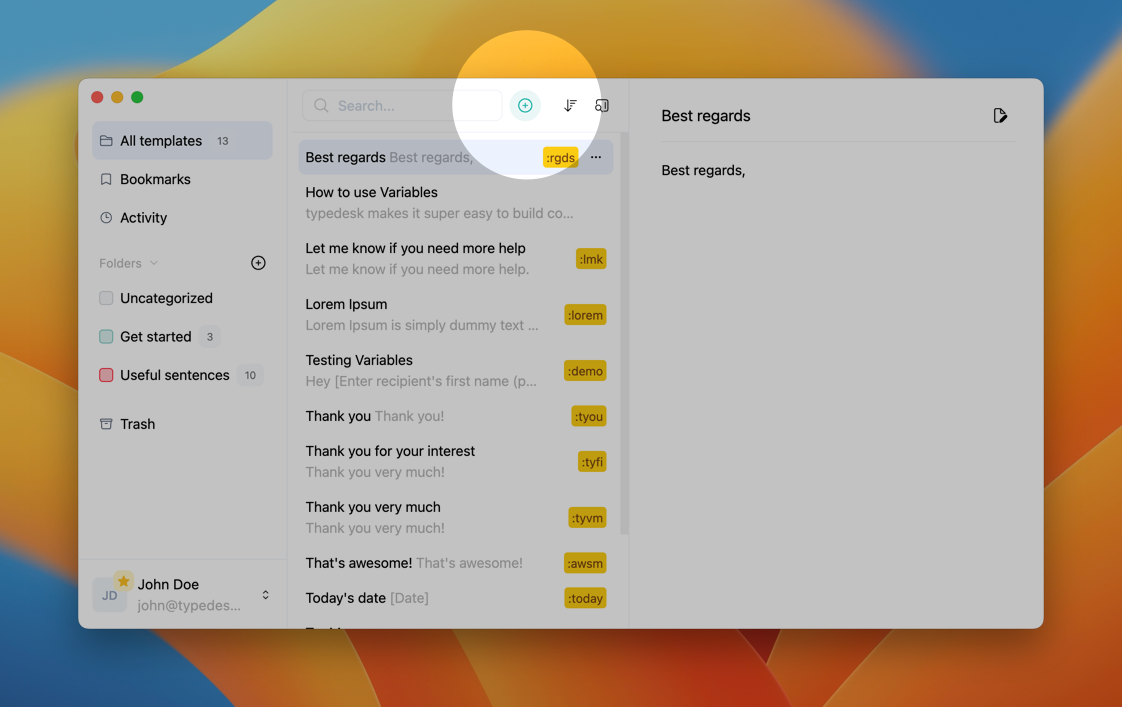Select the Uncategorized folder

166,298
